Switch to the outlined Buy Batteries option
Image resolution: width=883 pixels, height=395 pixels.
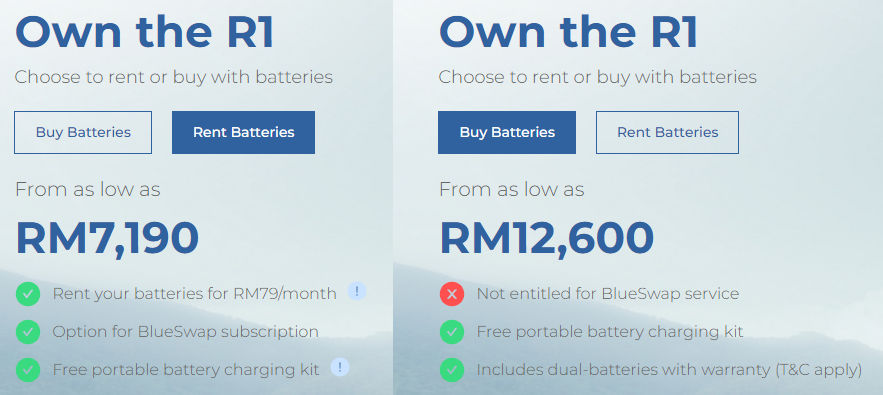point(83,132)
